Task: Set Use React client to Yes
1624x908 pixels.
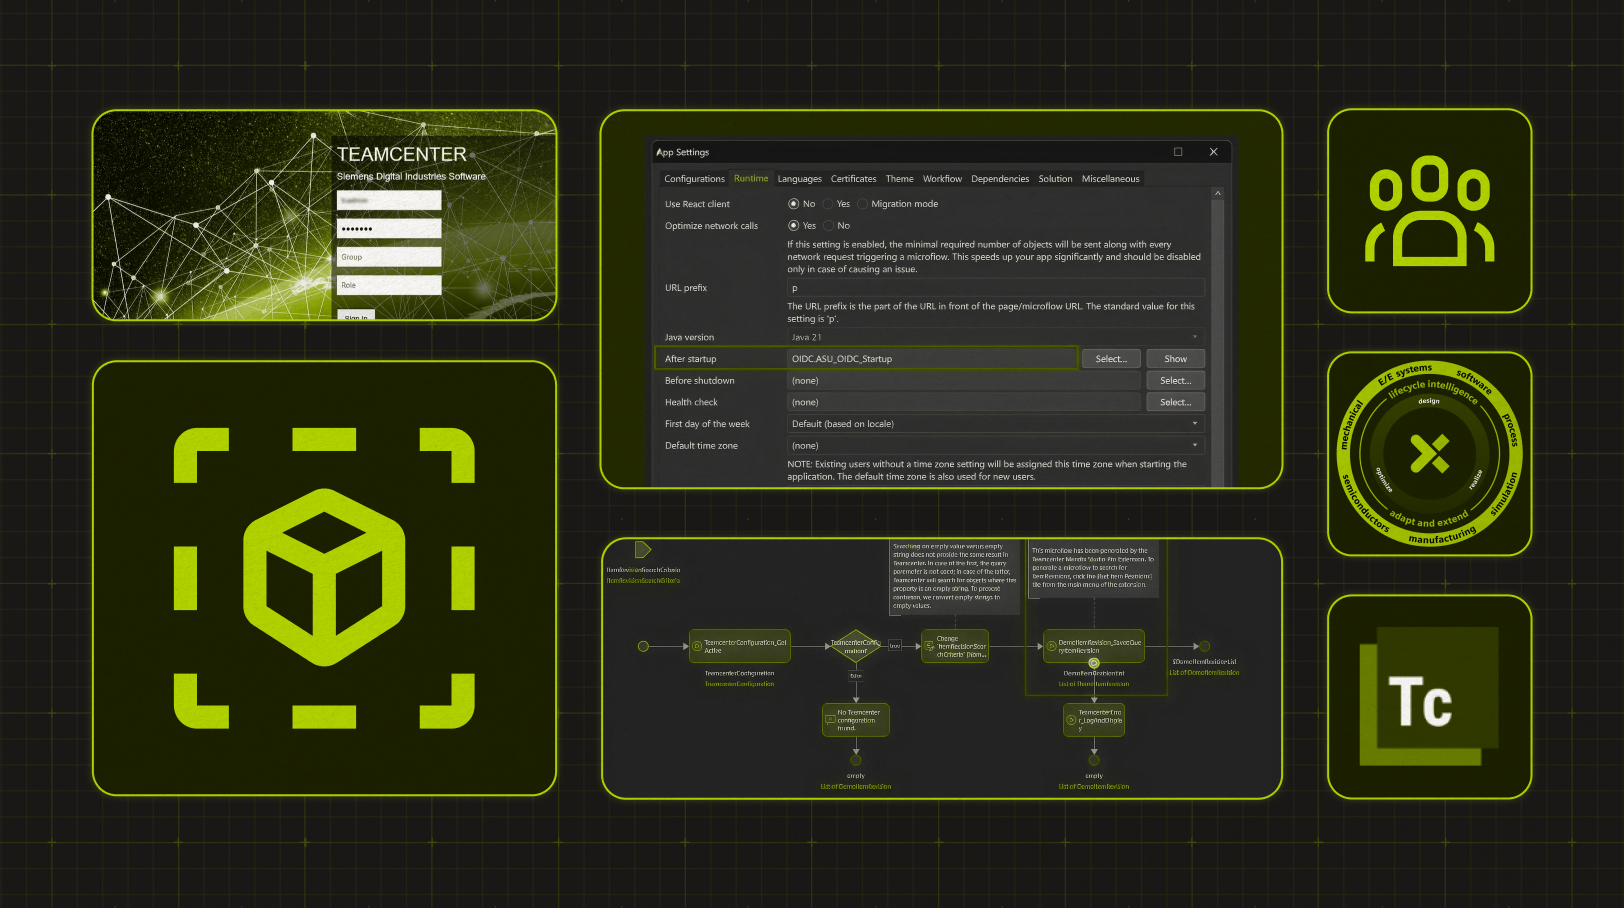Action: (828, 204)
